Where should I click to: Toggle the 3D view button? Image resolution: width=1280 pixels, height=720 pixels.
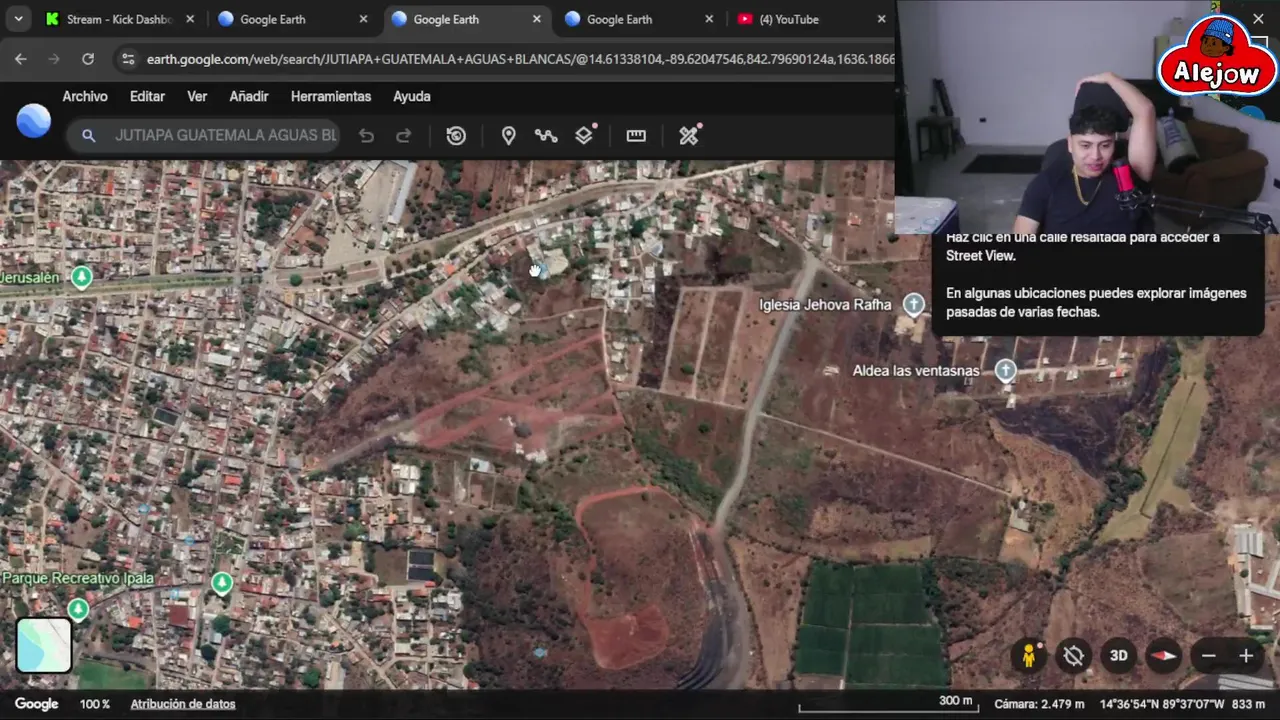(x=1119, y=656)
